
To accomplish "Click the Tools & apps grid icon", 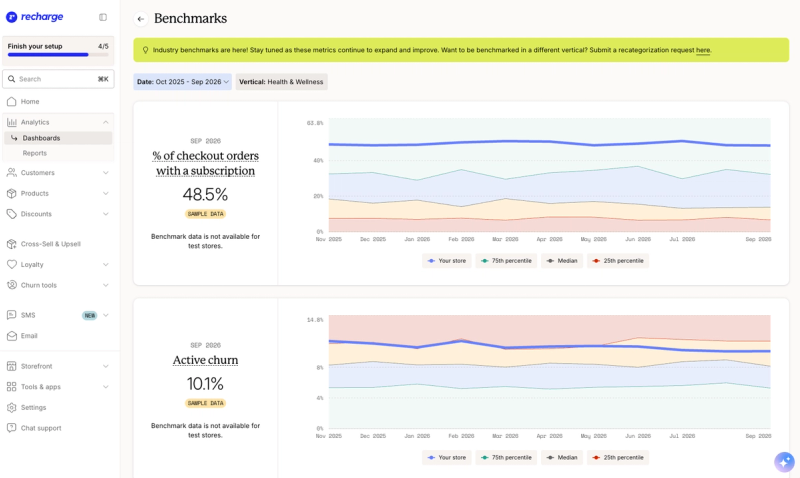I will pos(11,387).
